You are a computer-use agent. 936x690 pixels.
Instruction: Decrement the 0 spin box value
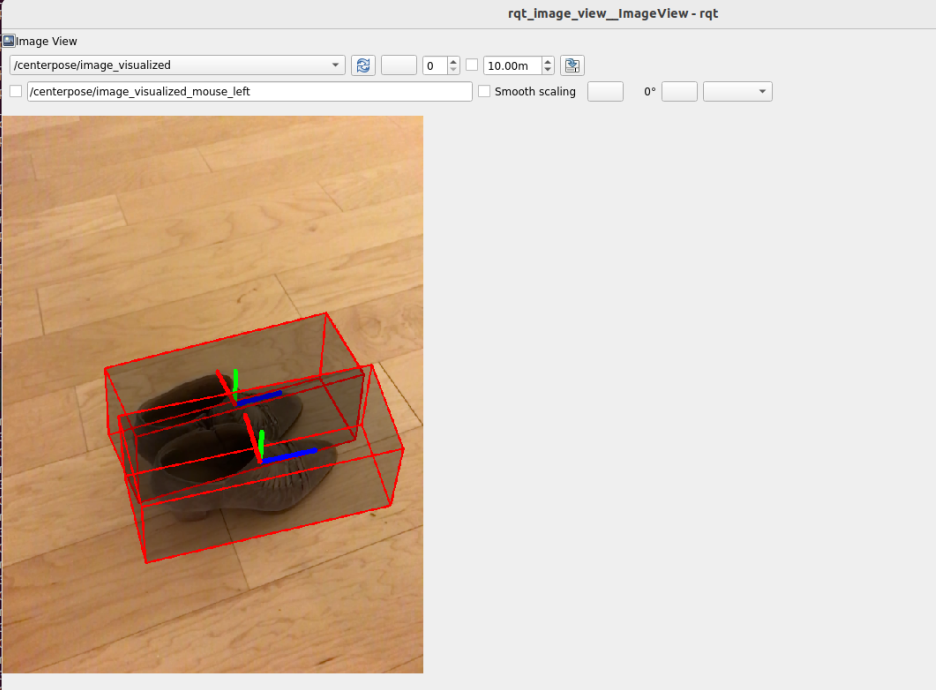(453, 70)
